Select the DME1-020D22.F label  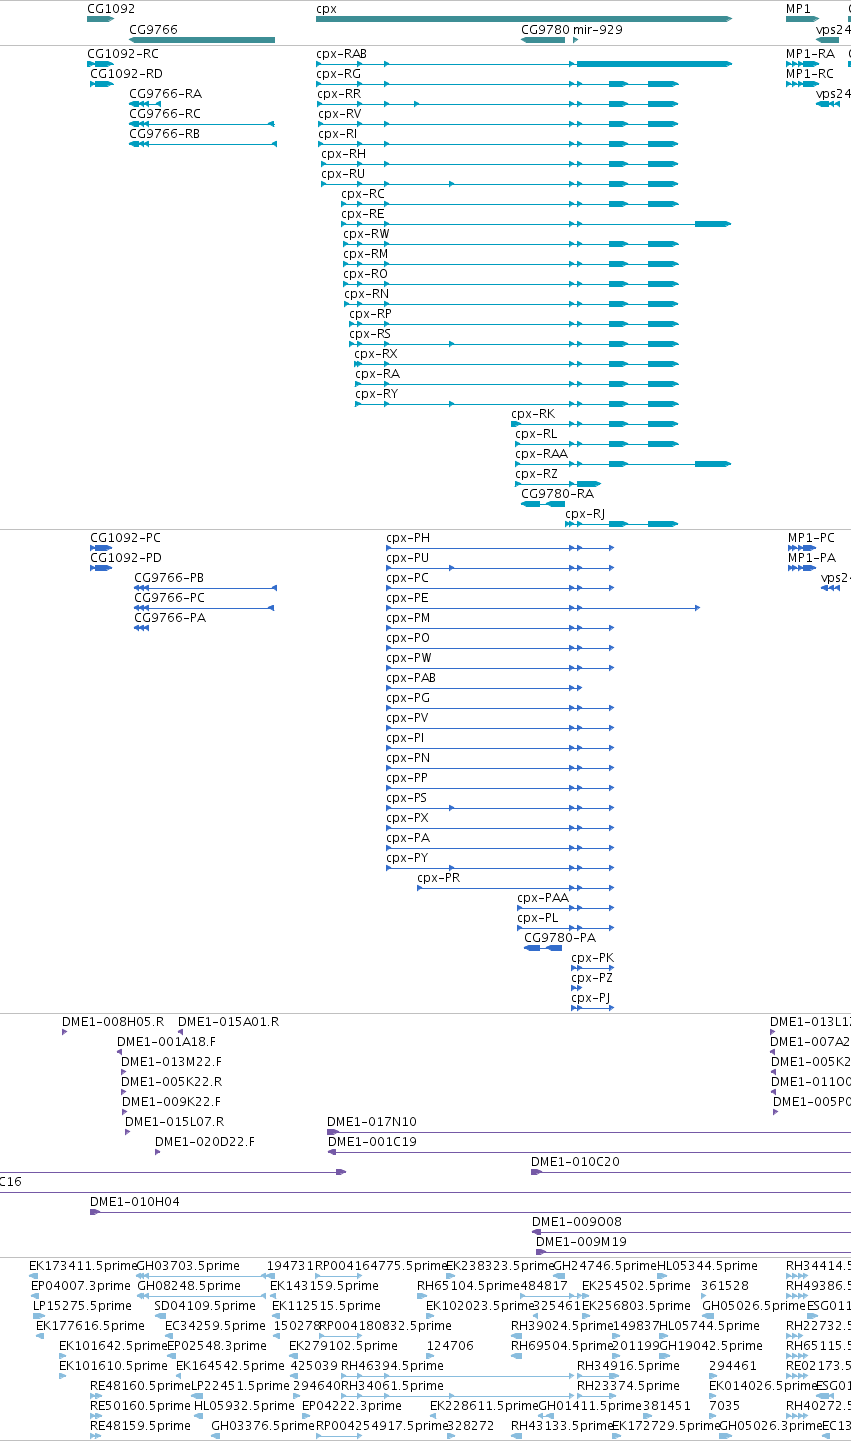point(204,1142)
